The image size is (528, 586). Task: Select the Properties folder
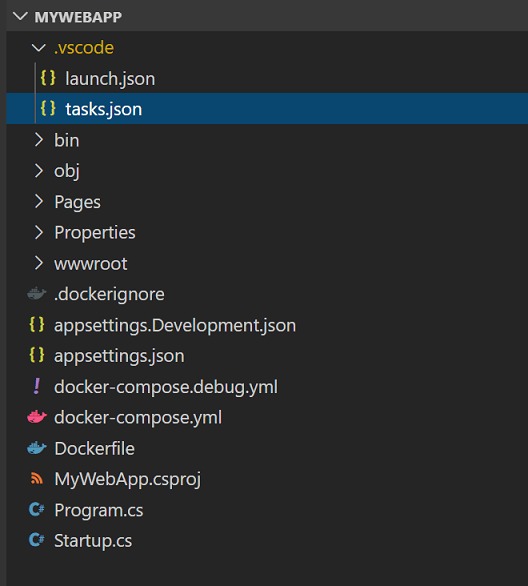(x=95, y=233)
